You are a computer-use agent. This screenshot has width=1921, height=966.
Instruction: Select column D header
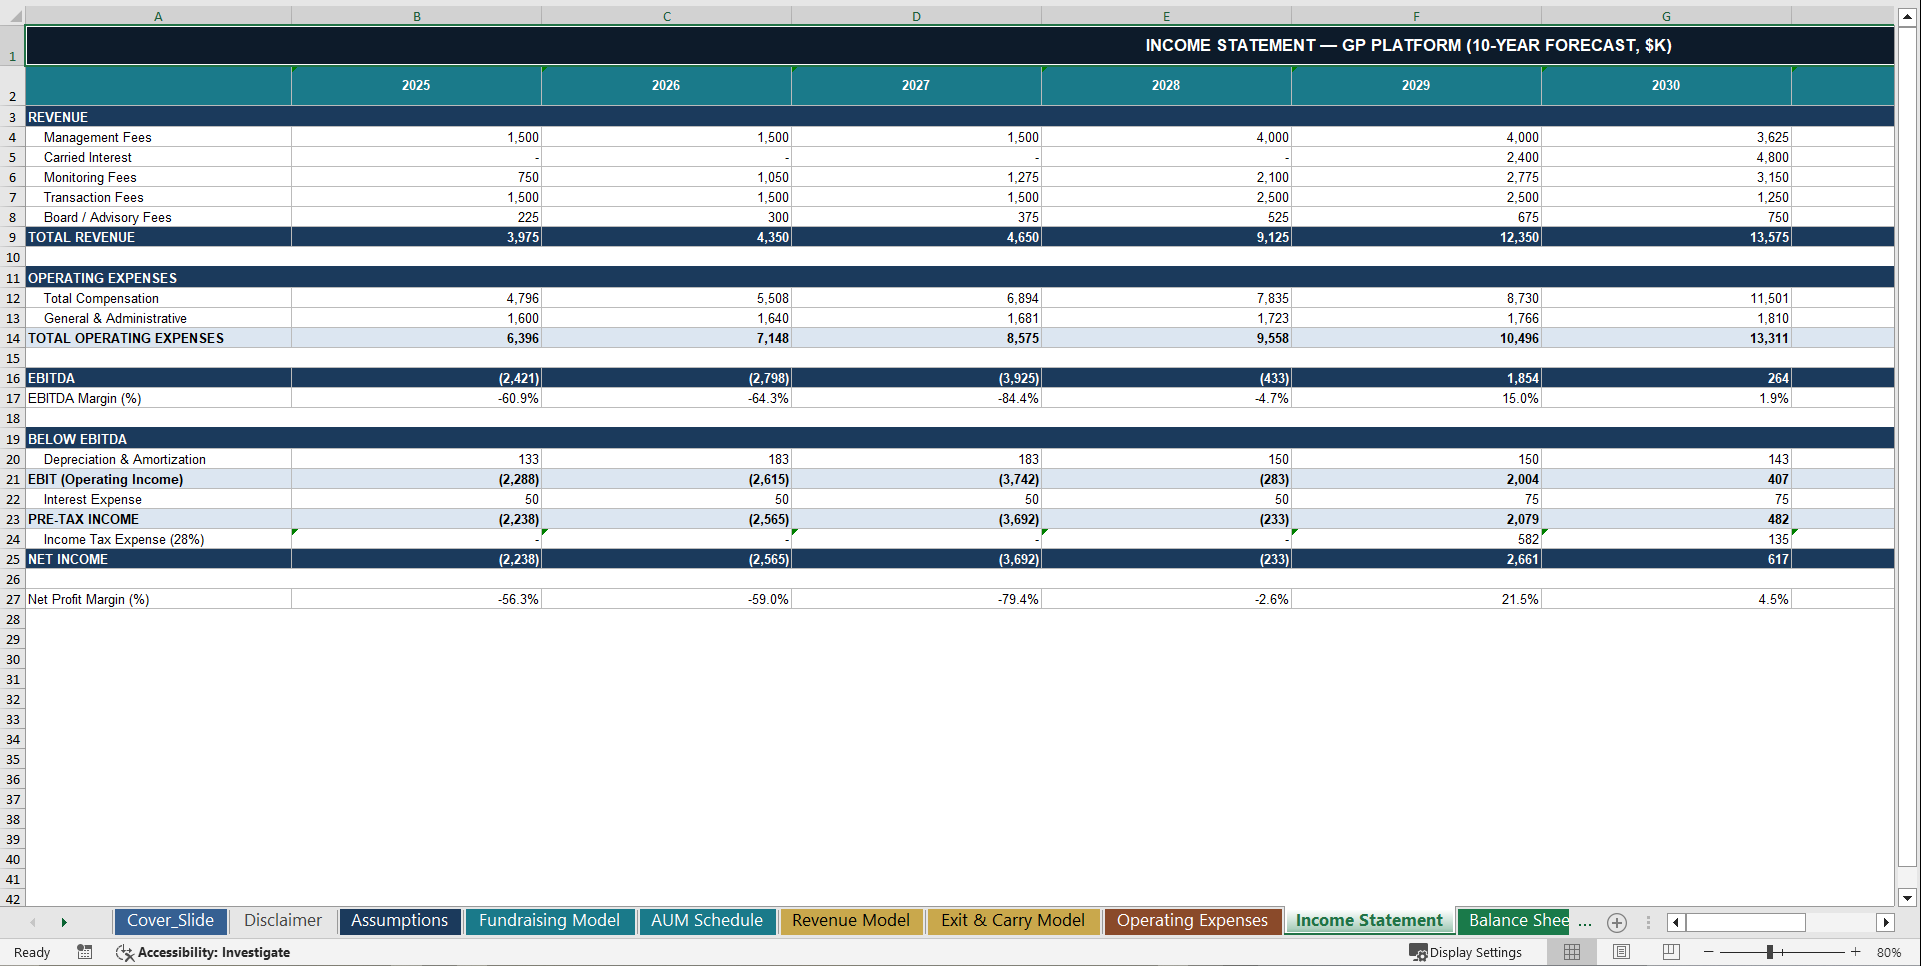915,15
